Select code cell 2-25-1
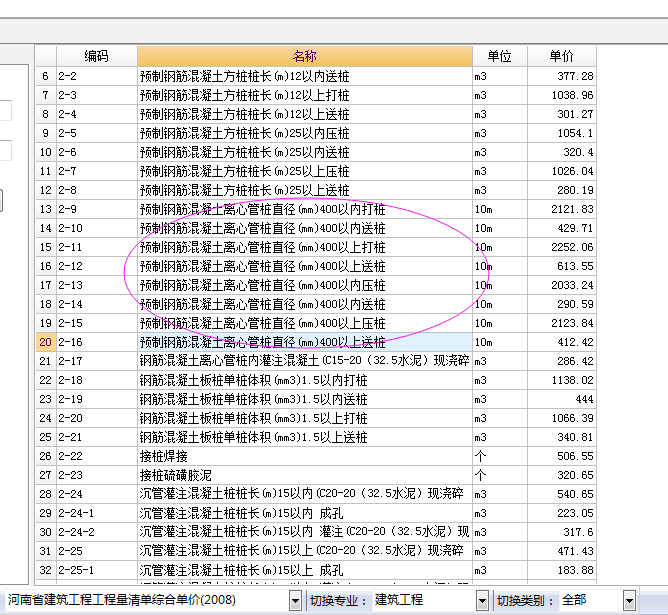The height and width of the screenshot is (615, 668). pos(97,570)
